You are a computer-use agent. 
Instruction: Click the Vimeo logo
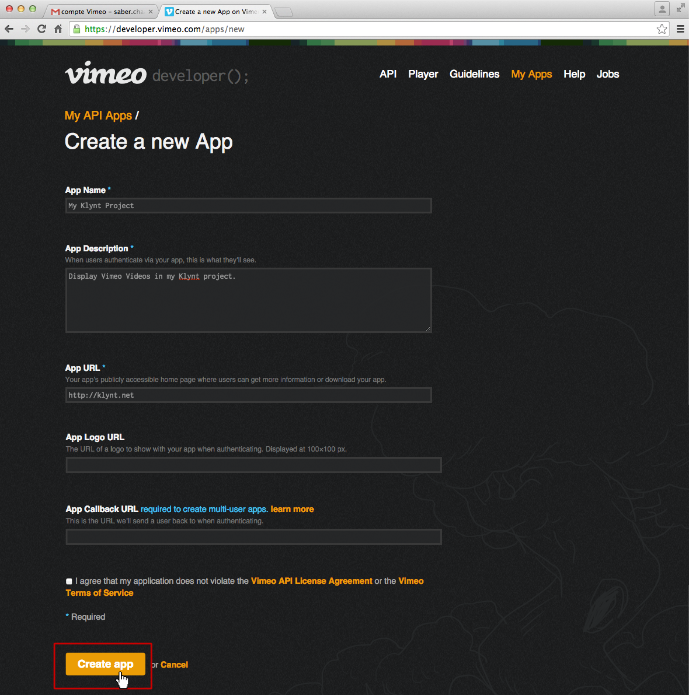[x=106, y=74]
